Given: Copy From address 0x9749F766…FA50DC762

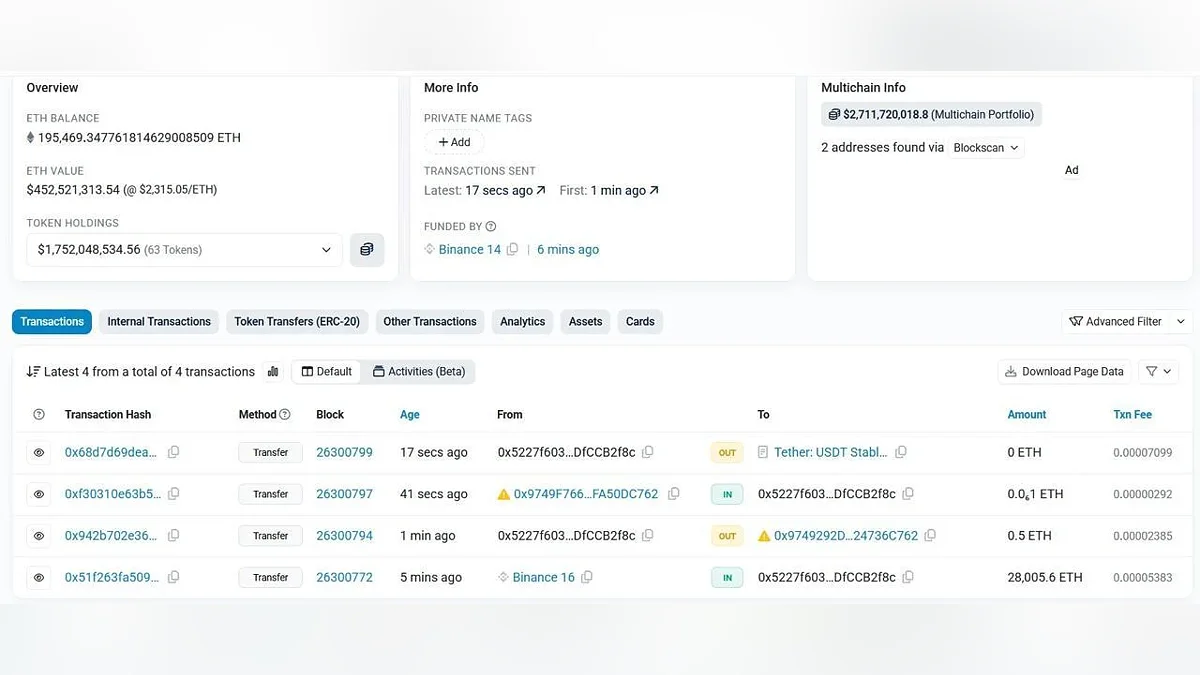Looking at the screenshot, I should (674, 494).
